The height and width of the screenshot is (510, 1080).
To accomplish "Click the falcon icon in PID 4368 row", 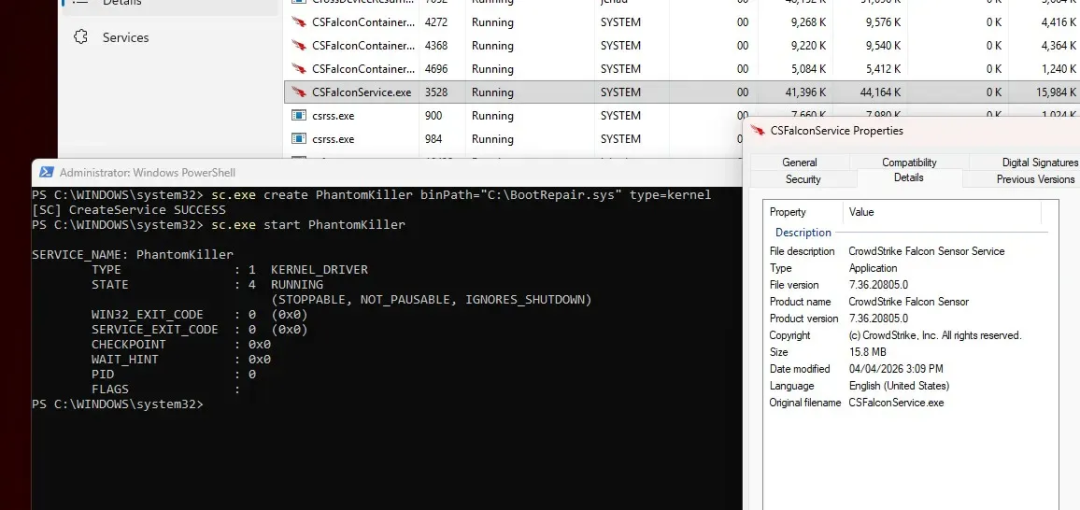I will 299,45.
